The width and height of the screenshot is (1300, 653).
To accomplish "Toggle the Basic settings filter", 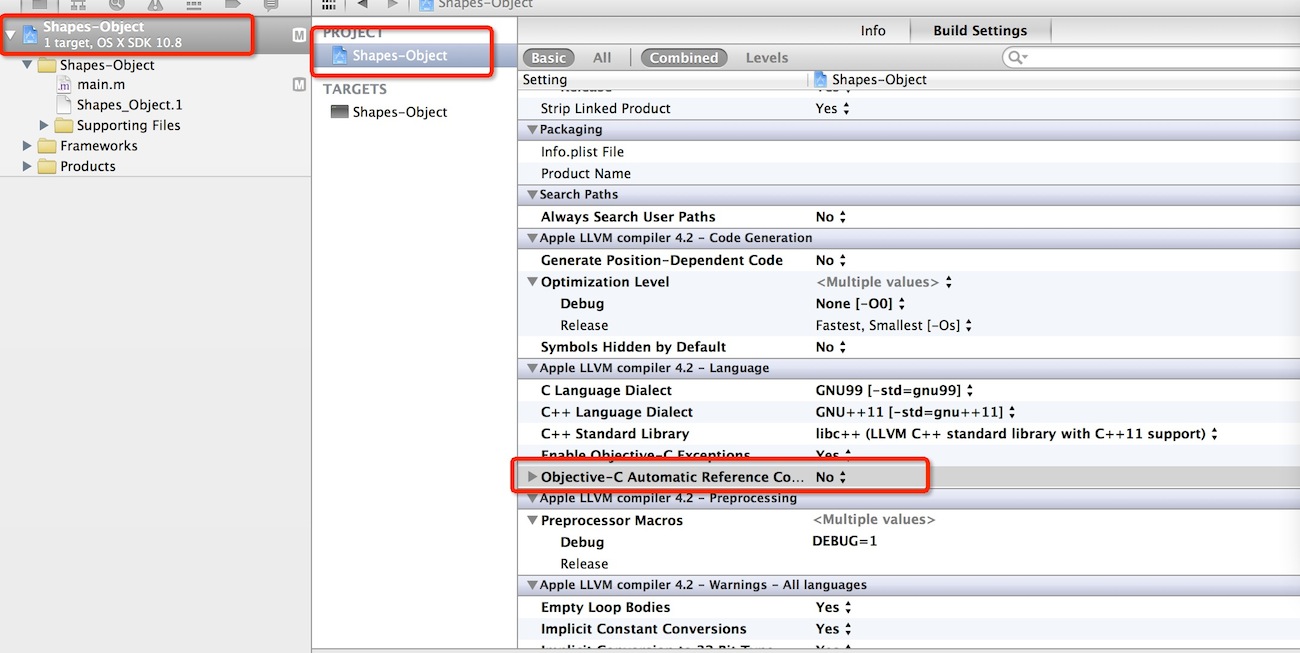I will tap(548, 58).
